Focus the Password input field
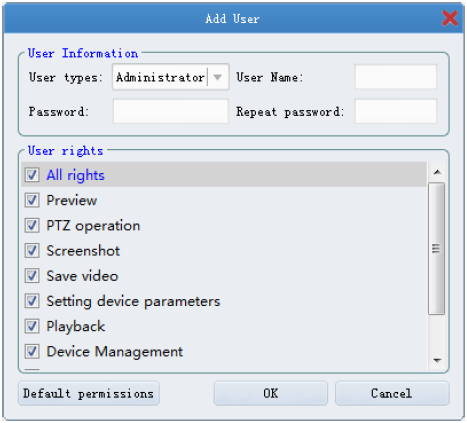467x423 pixels. 170,111
